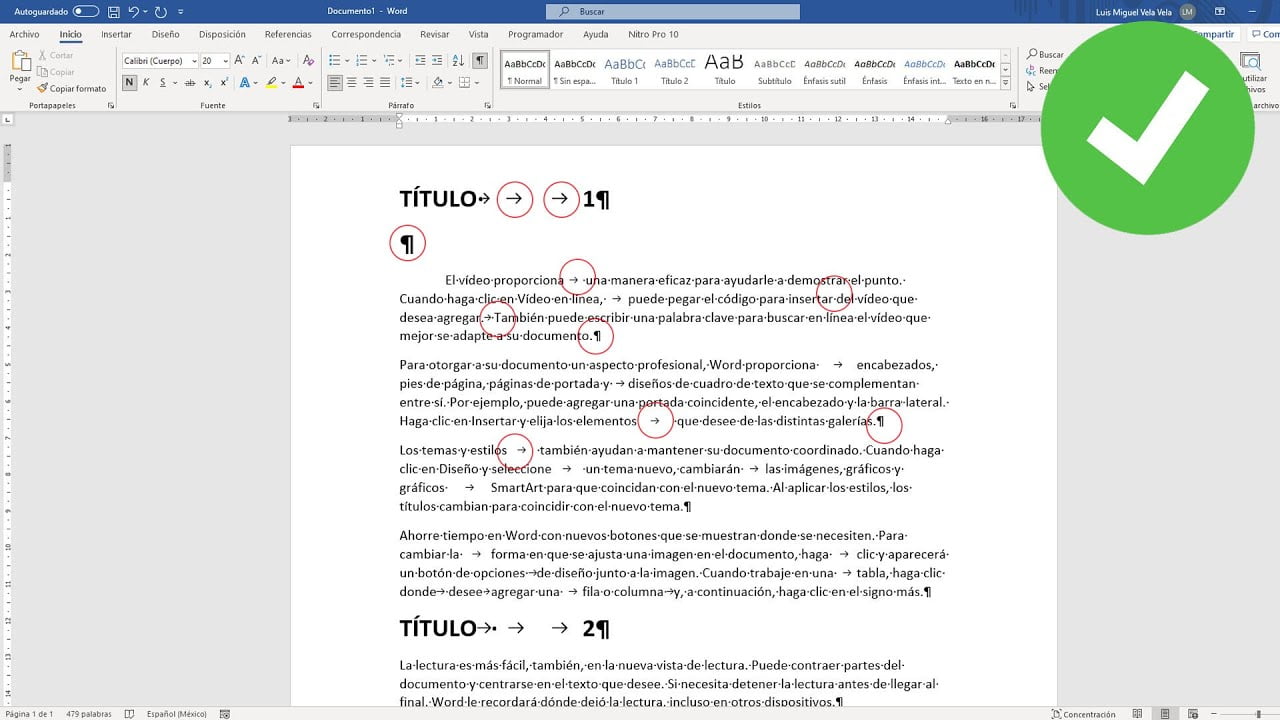Click the text effects A icon

click(x=246, y=82)
